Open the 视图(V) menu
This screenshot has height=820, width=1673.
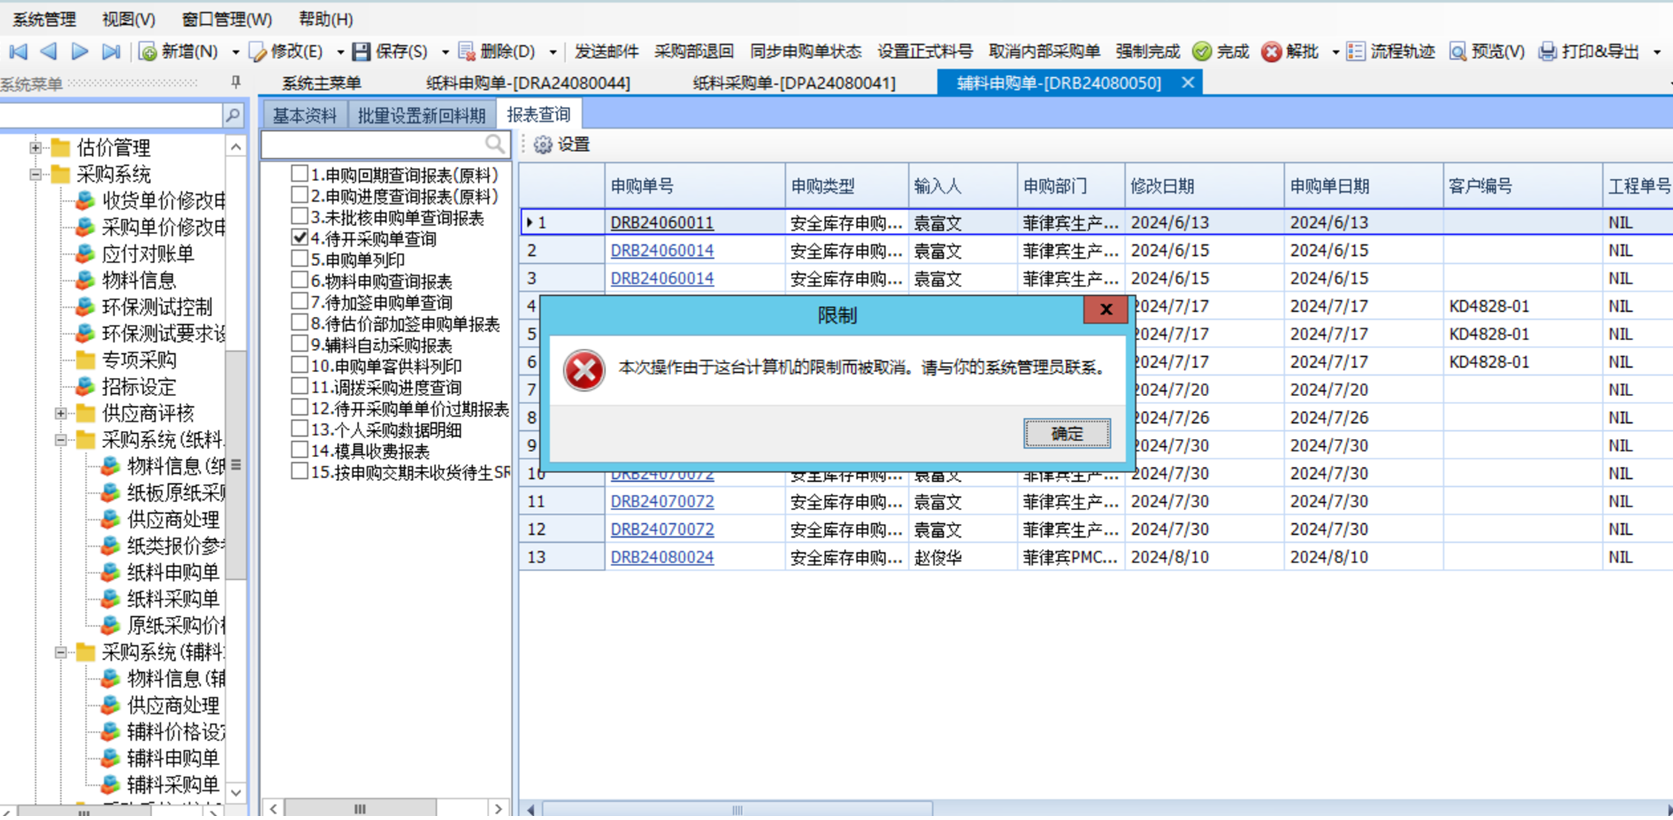pos(128,19)
